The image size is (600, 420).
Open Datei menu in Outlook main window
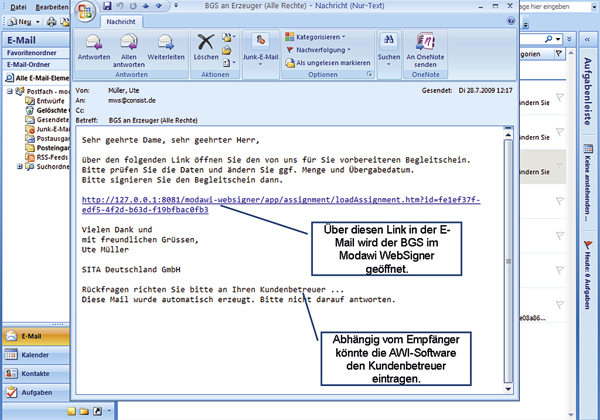coord(18,7)
